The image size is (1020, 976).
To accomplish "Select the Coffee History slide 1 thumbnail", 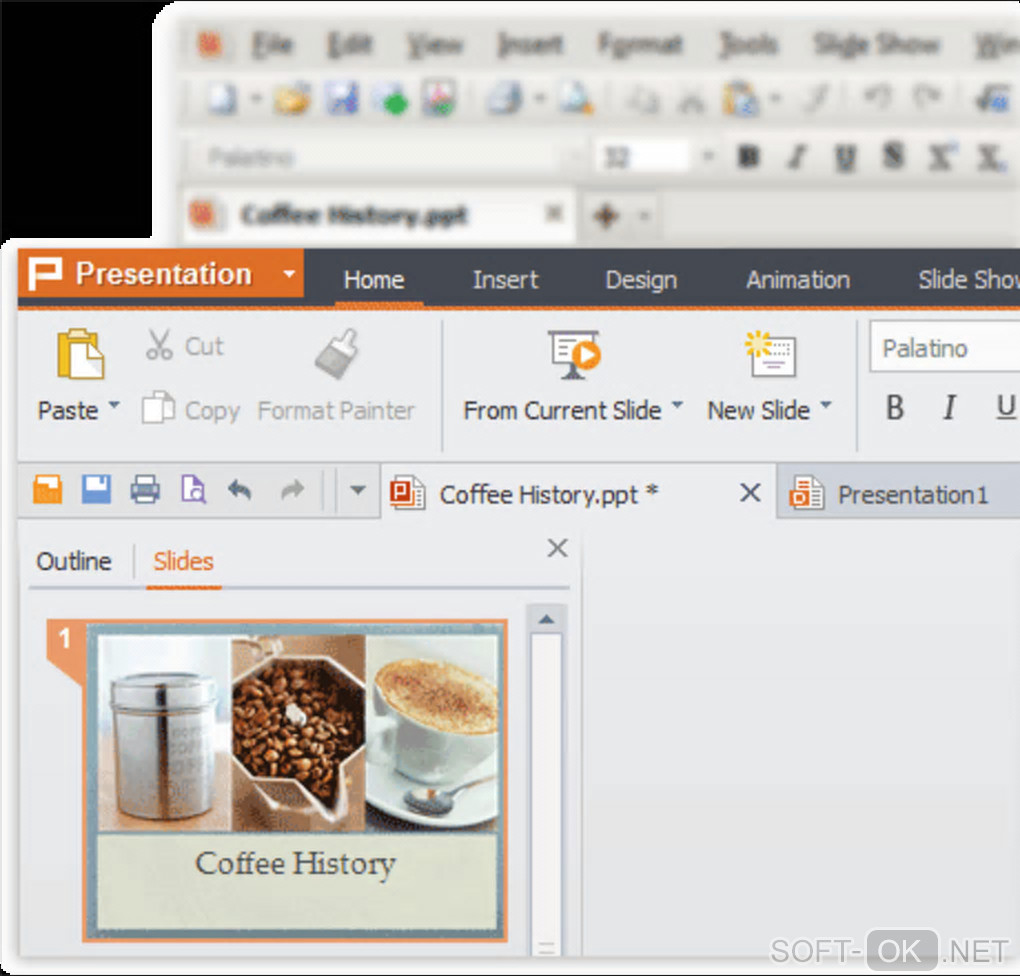I will [296, 781].
